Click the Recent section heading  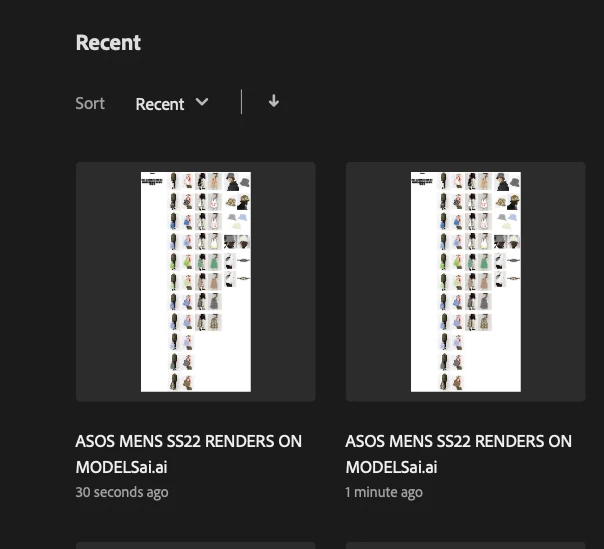[x=108, y=42]
